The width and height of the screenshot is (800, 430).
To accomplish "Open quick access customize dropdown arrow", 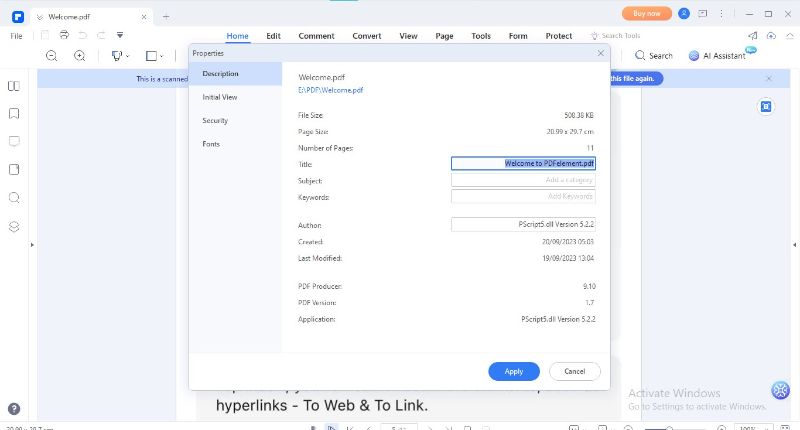I will click(120, 35).
